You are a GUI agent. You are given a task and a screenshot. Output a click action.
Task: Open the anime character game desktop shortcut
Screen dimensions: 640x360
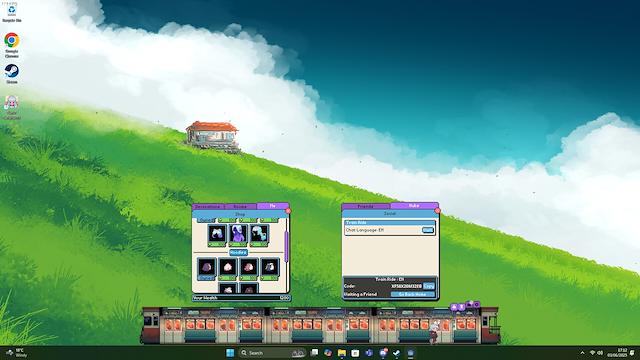[x=11, y=107]
